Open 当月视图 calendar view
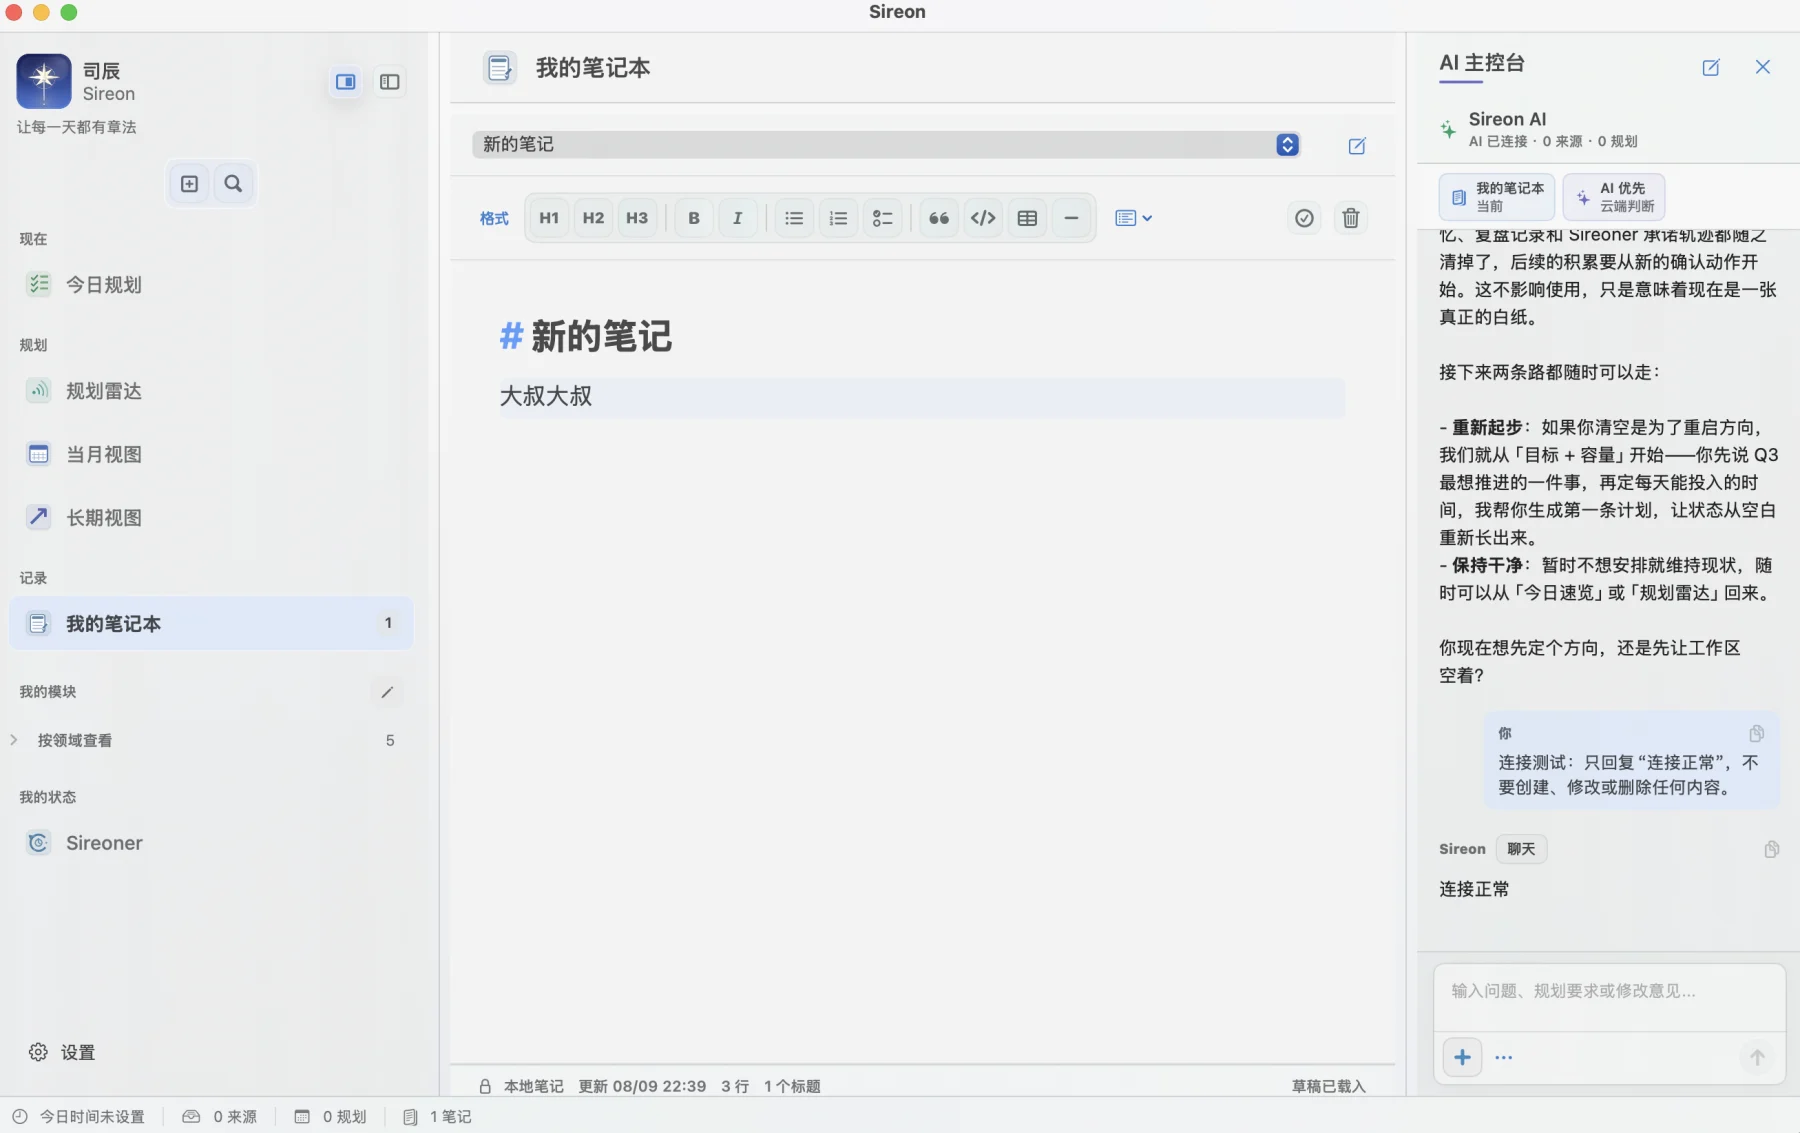 click(x=211, y=454)
